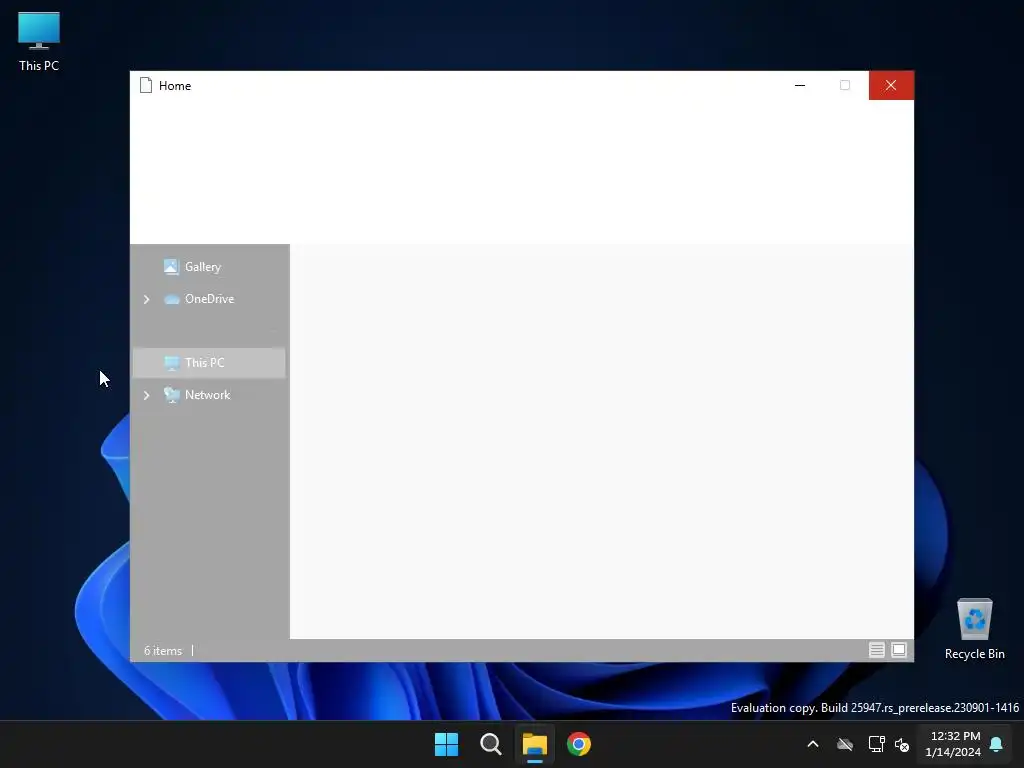Click the OneDrive cloud icon
Screen dimensions: 1024x768
click(171, 299)
